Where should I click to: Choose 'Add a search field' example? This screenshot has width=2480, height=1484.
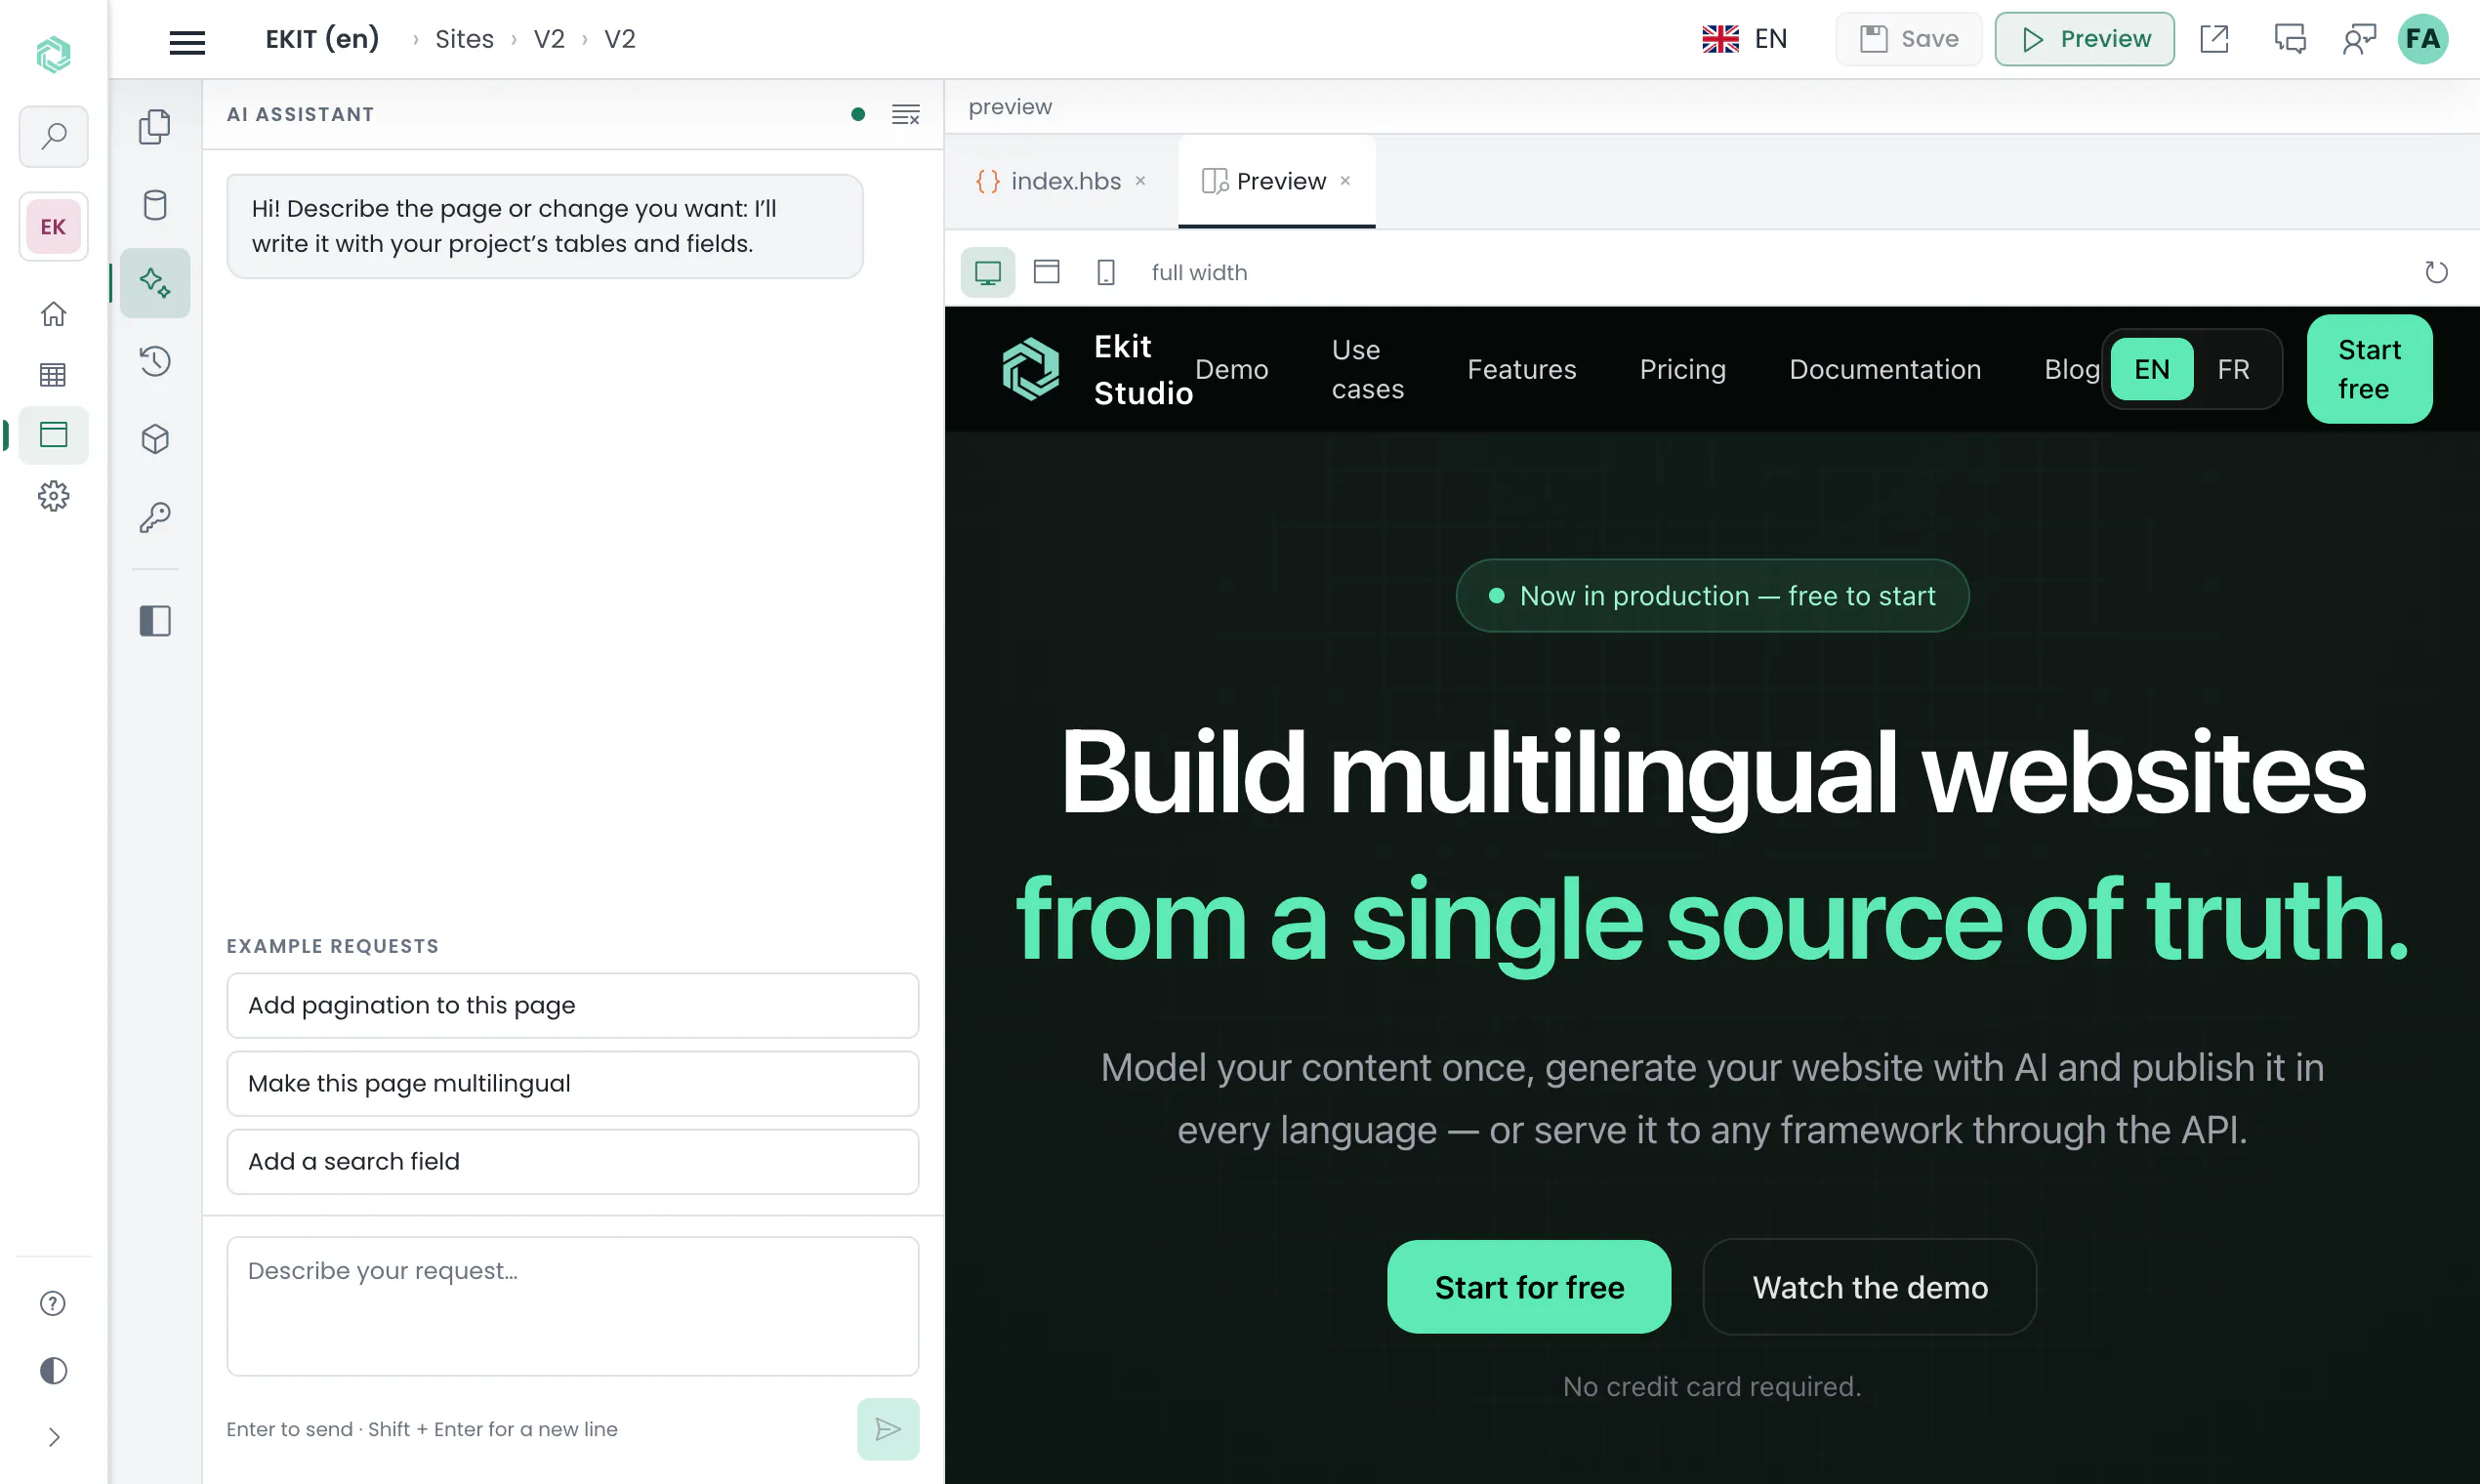tap(573, 1161)
